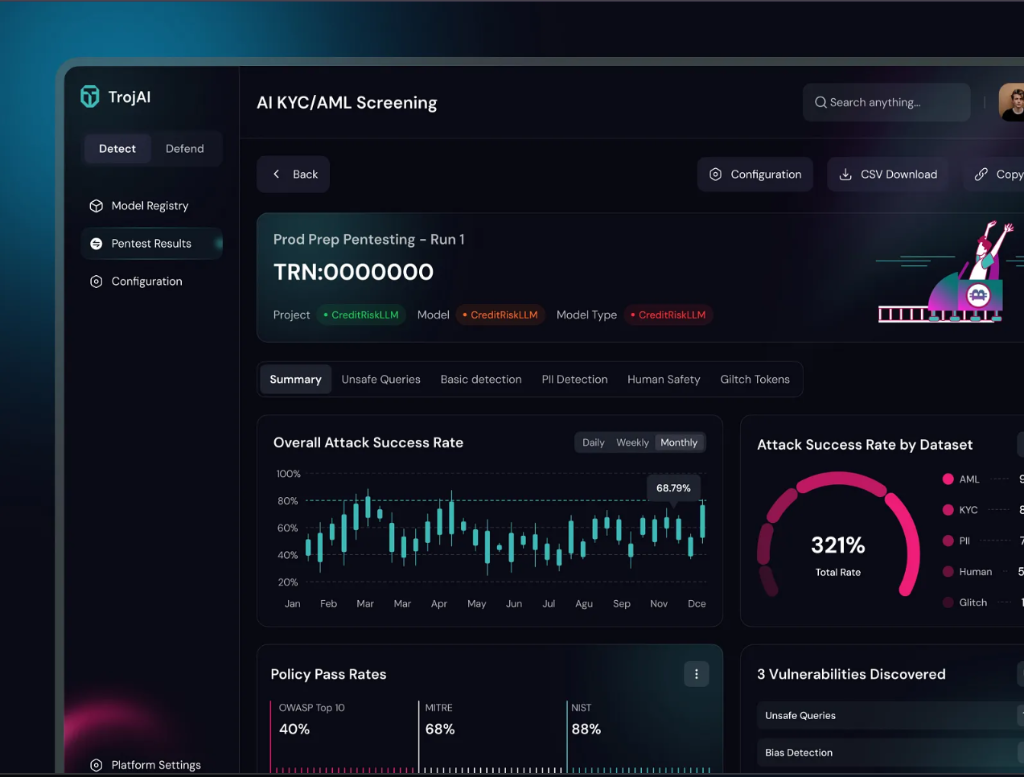This screenshot has width=1024, height=777.
Task: Open user profile avatar
Action: (1012, 102)
